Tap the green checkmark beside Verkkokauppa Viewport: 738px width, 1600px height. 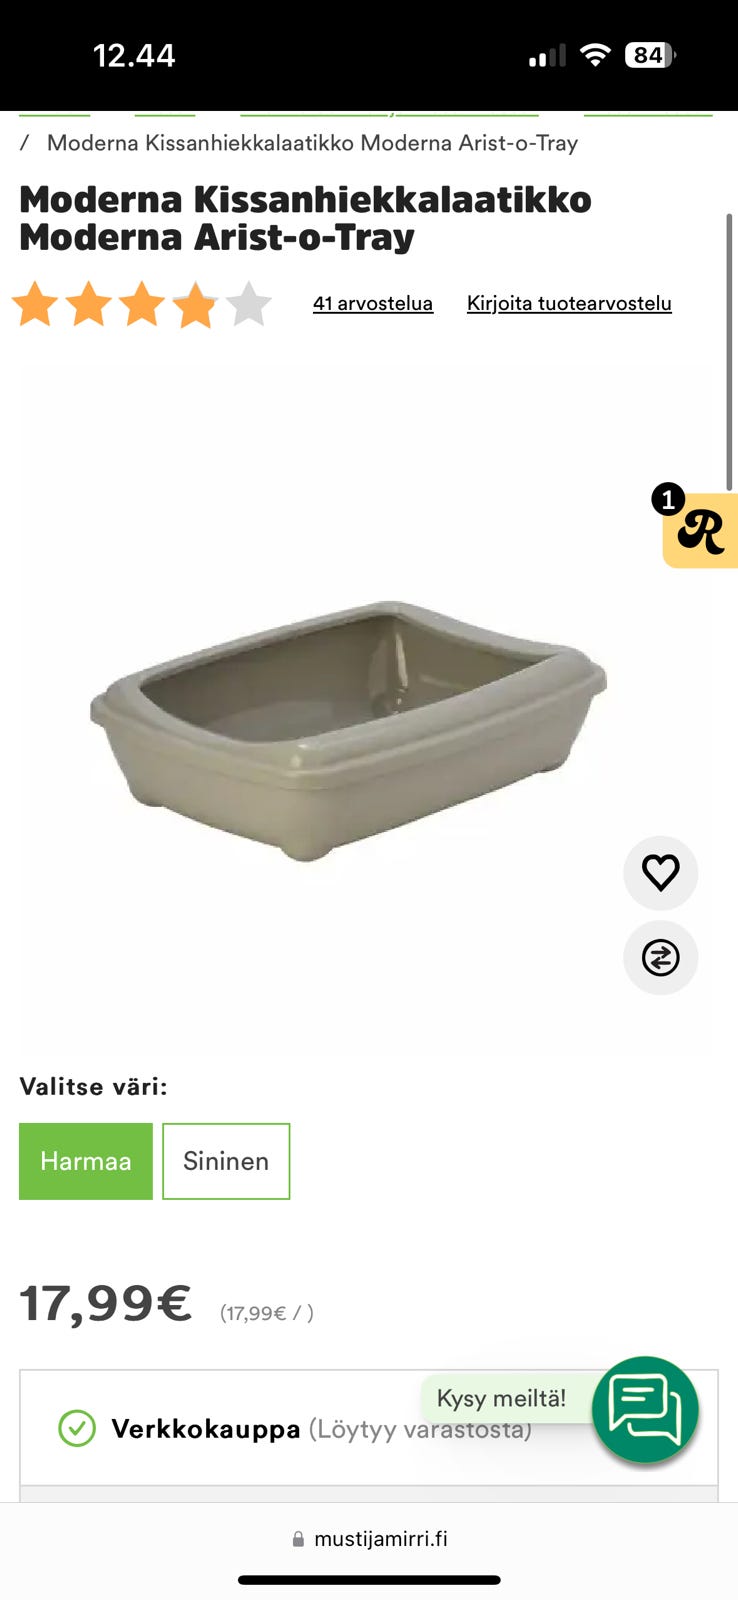77,1429
